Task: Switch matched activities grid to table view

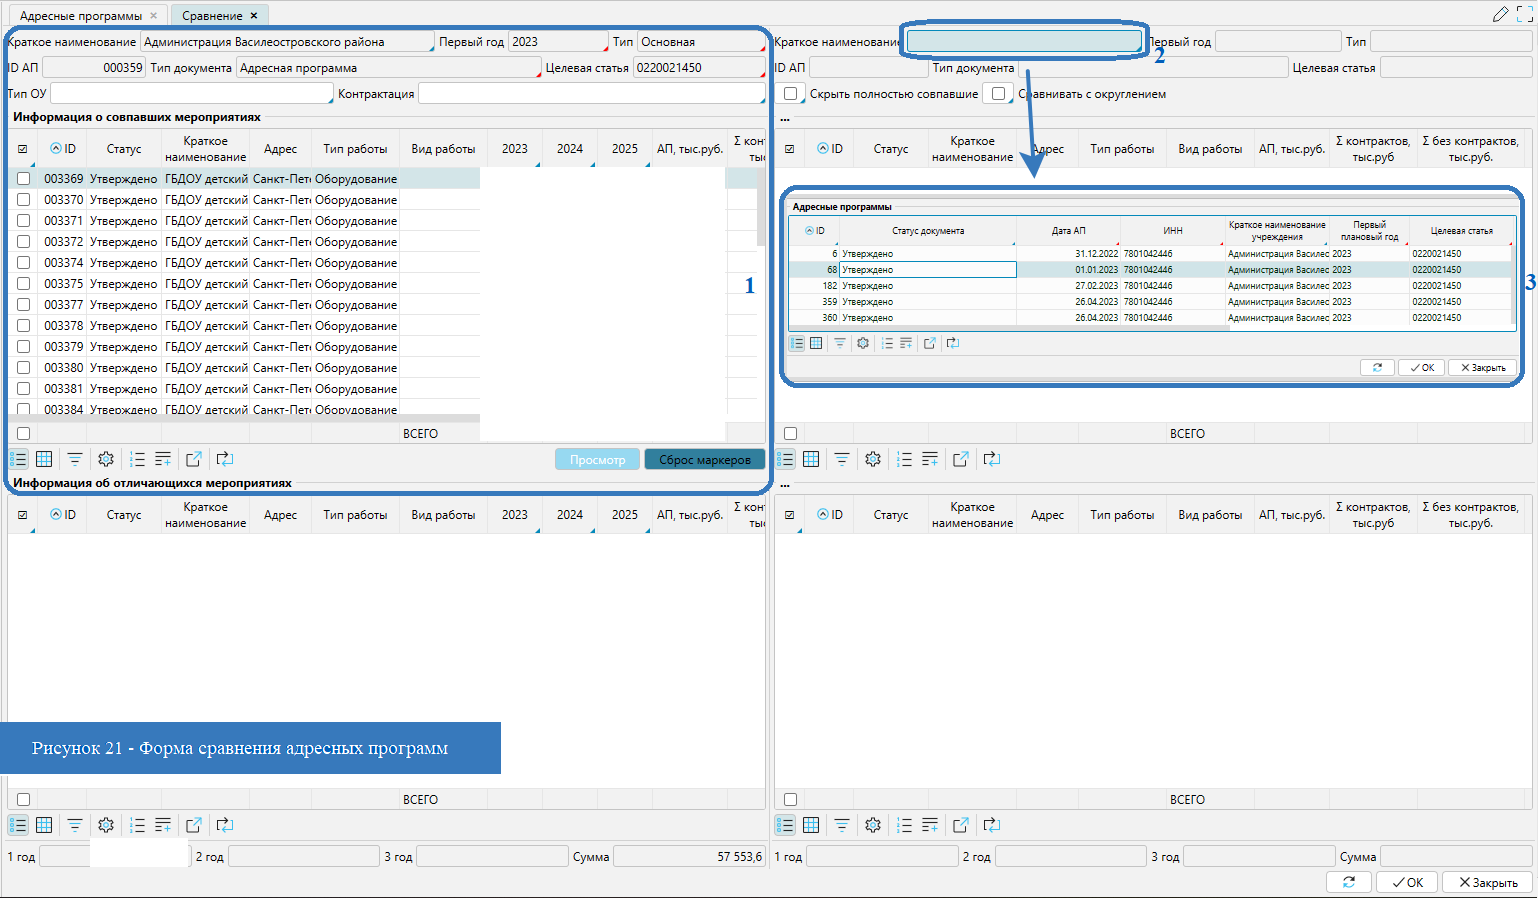Action: (x=44, y=459)
